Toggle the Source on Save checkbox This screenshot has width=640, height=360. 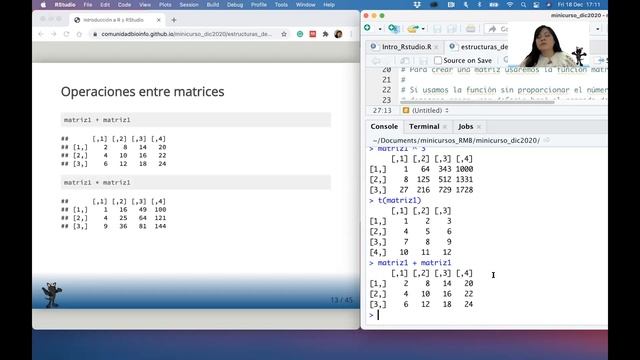click(438, 60)
